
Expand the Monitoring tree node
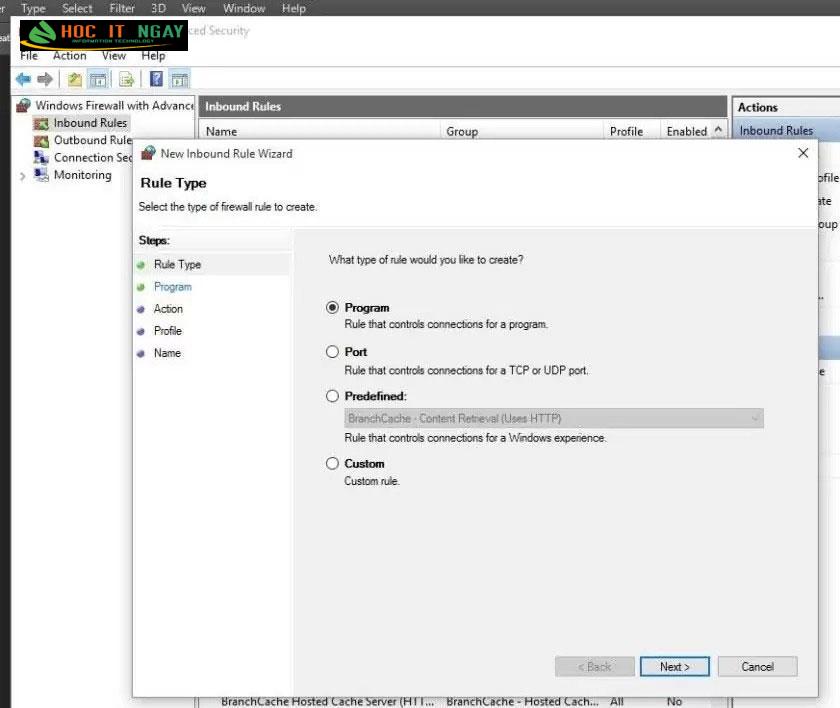22,176
